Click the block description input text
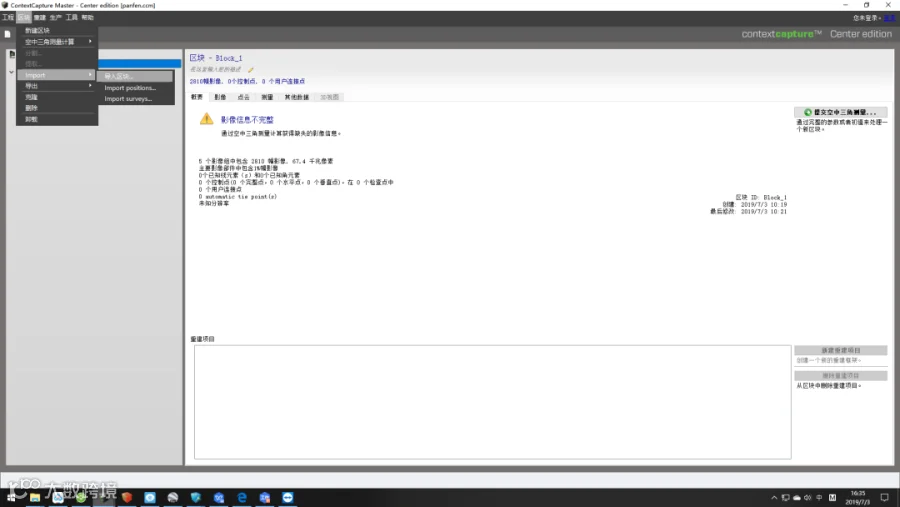This screenshot has height=507, width=900. (x=216, y=69)
